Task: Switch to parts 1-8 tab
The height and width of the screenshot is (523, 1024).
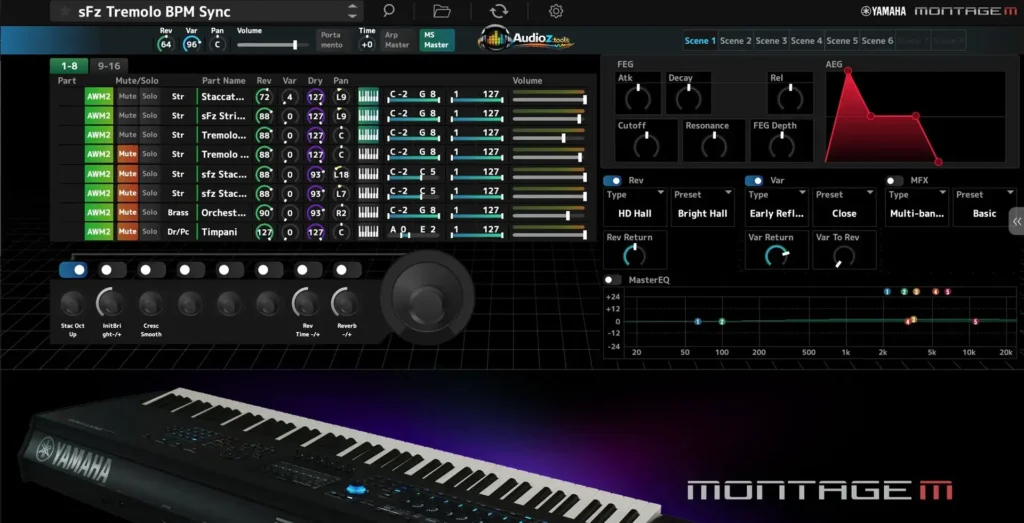Action: click(69, 66)
